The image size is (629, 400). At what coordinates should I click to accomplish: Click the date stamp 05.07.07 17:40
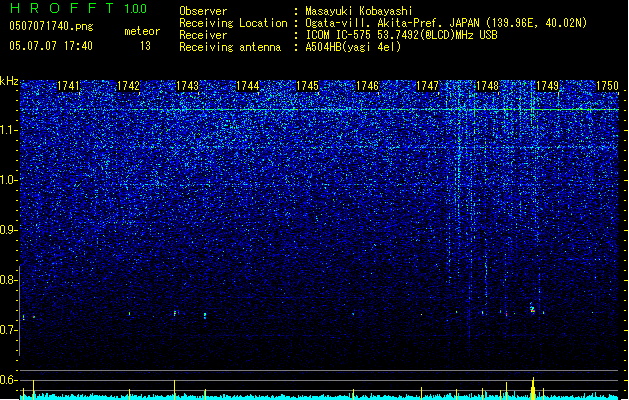tap(51, 46)
